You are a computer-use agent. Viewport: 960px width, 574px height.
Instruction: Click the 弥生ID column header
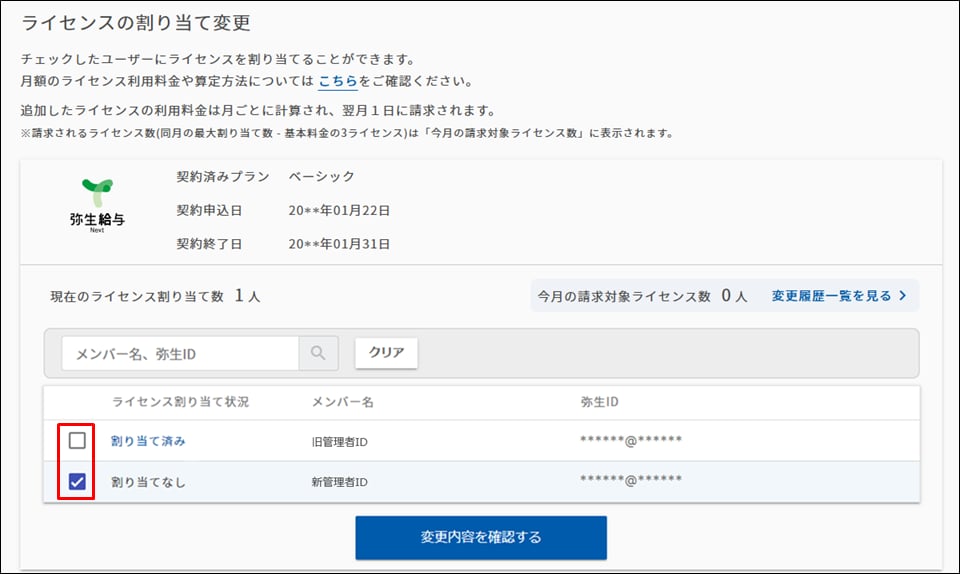pos(599,402)
